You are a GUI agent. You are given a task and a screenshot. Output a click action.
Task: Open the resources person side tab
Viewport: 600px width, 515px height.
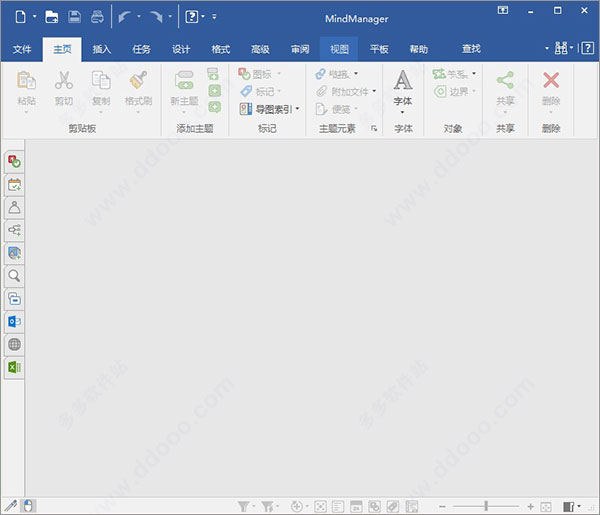[x=15, y=208]
